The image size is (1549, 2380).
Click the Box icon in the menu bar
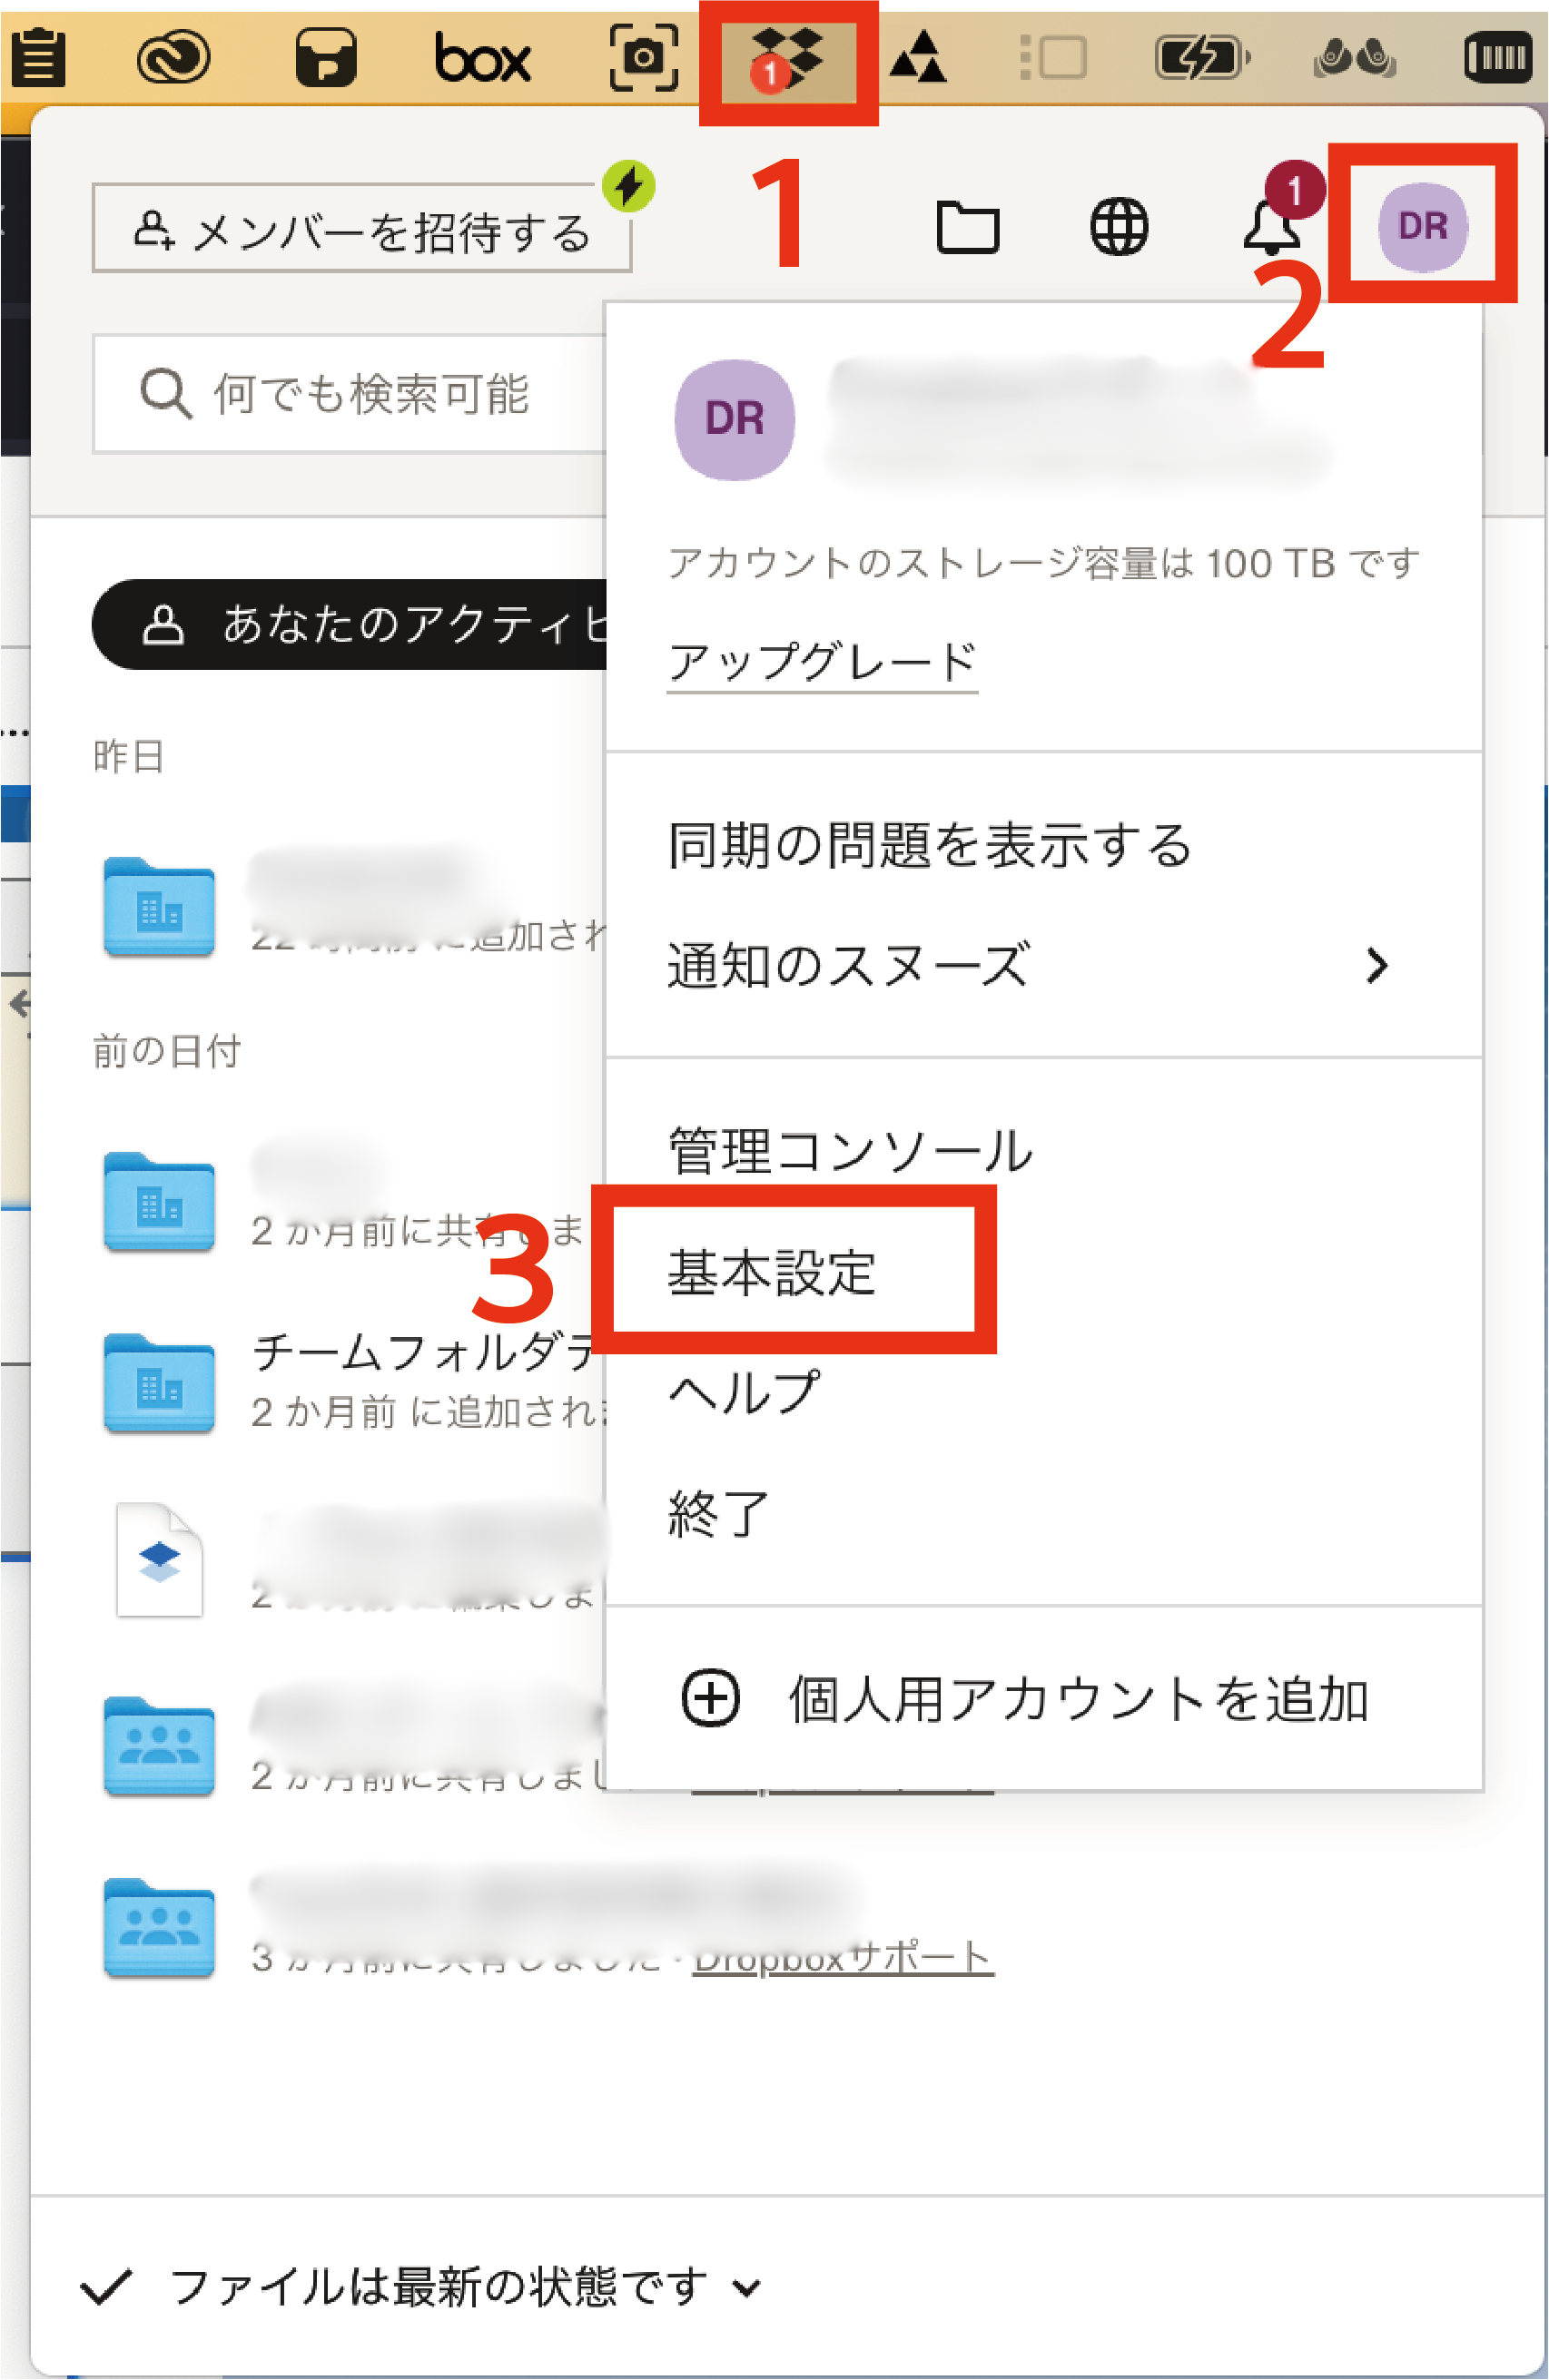point(482,60)
